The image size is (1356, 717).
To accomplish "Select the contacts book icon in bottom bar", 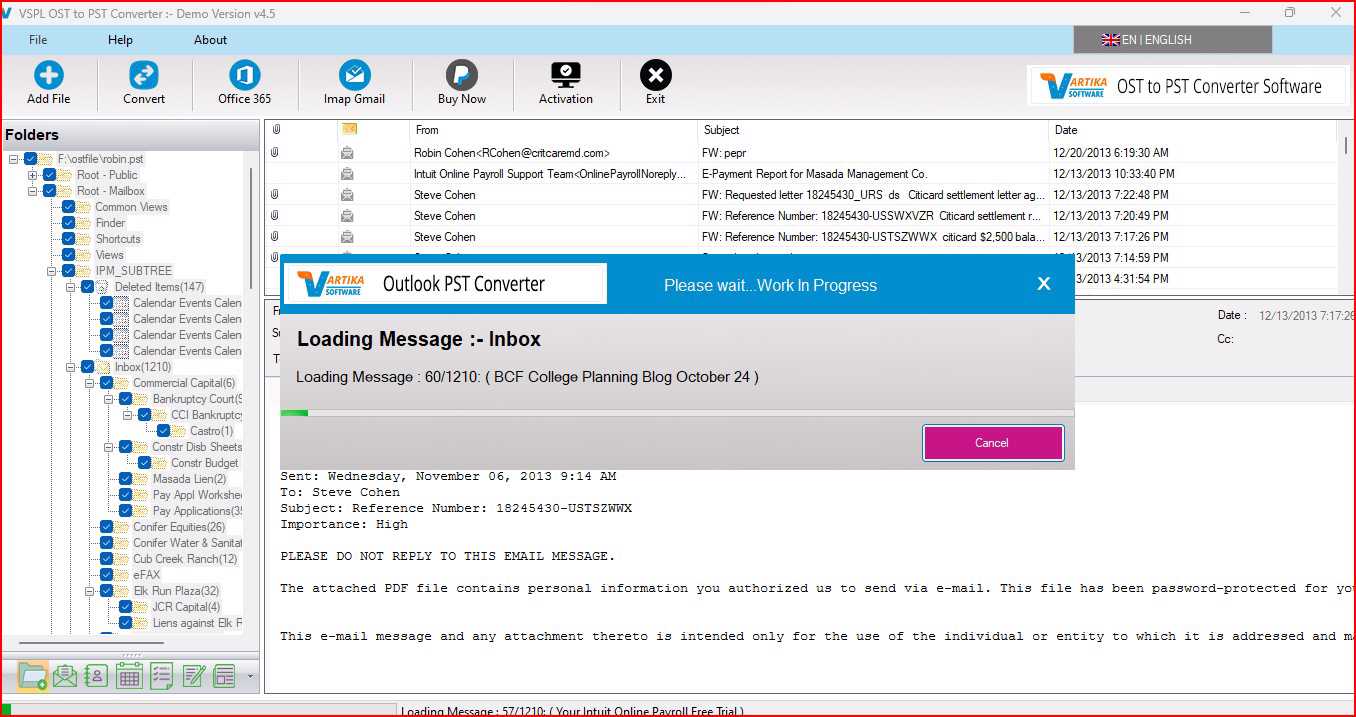I will coord(97,676).
